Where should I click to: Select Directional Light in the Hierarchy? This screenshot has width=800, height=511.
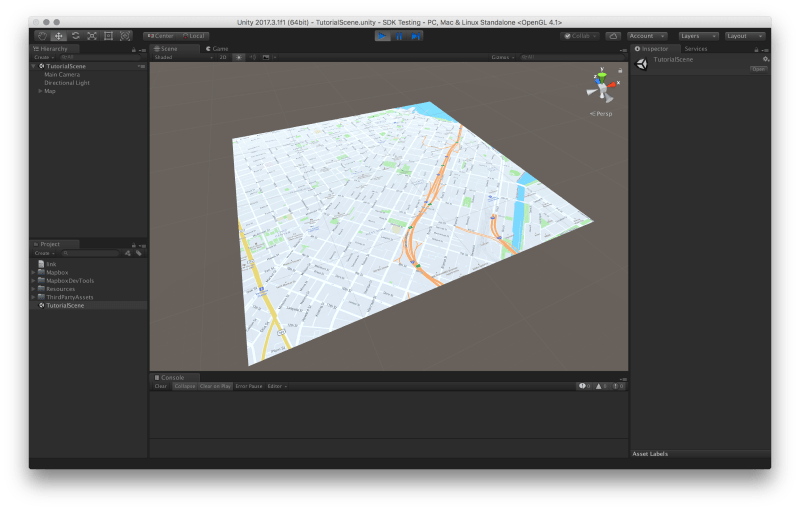(67, 83)
